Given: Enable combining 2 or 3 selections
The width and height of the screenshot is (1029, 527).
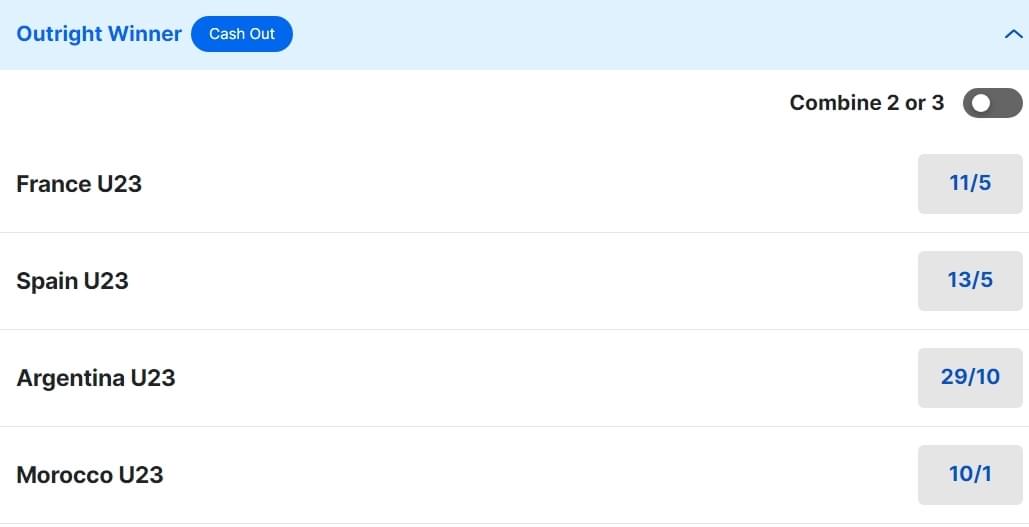Looking at the screenshot, I should click(x=992, y=103).
